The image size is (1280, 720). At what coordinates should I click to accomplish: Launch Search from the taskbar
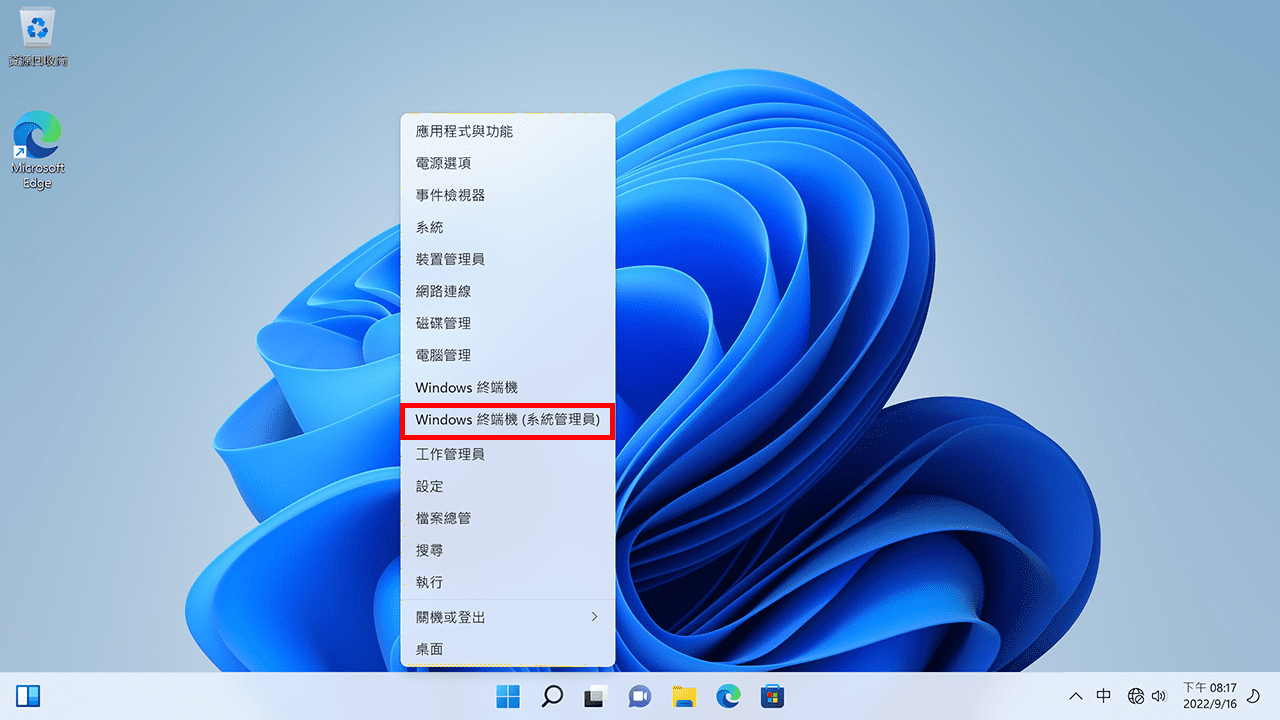click(551, 696)
